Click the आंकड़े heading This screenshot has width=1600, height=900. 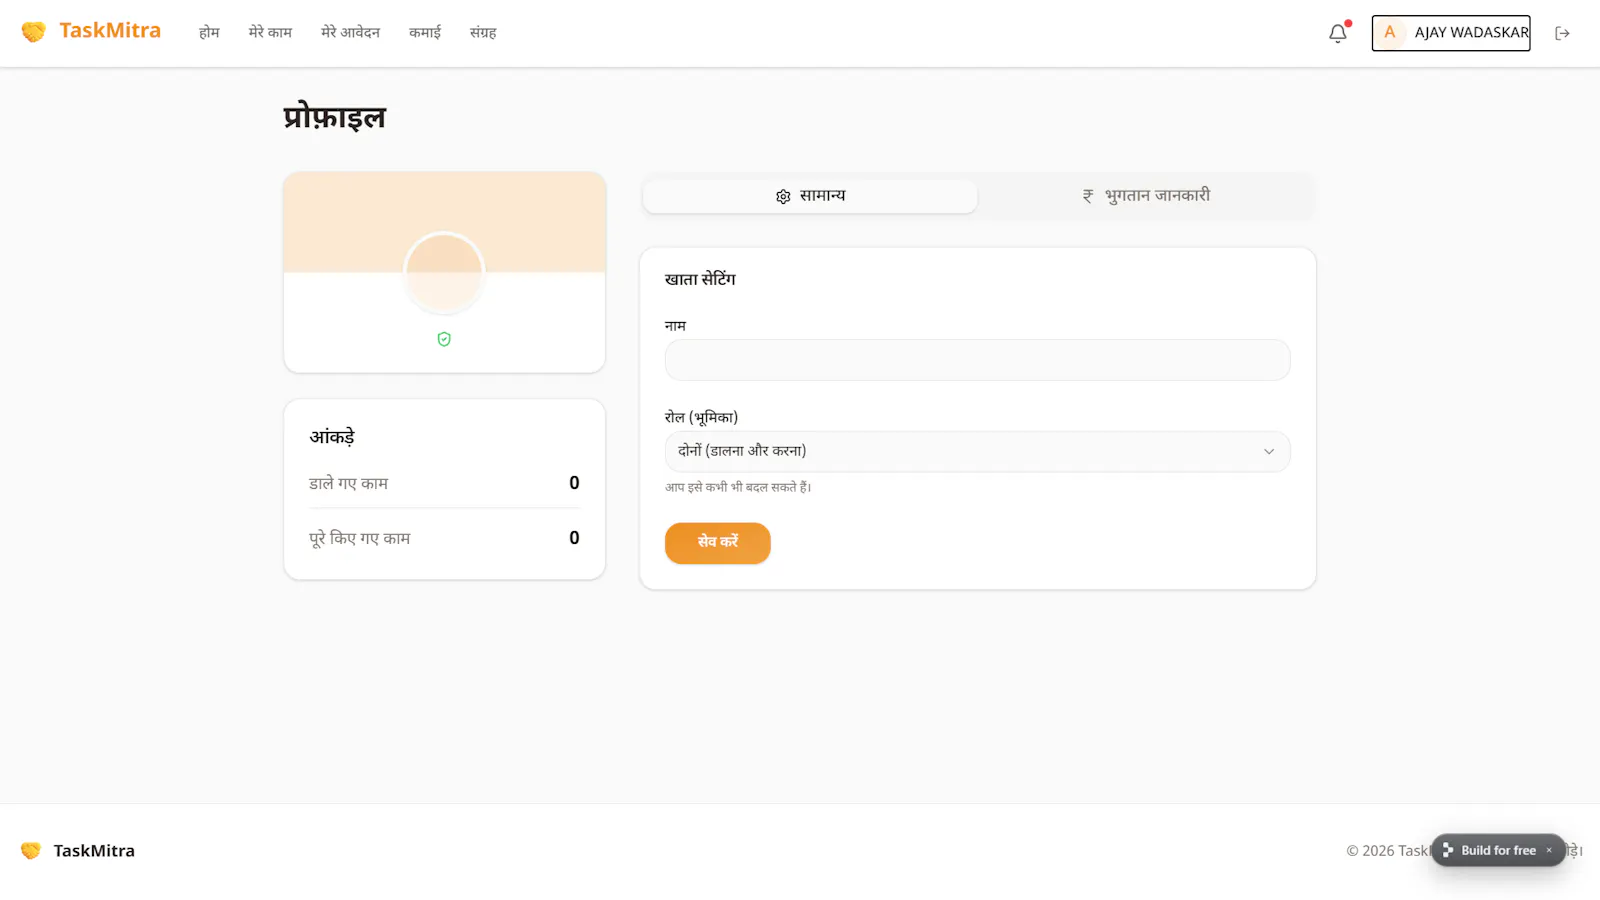[332, 437]
